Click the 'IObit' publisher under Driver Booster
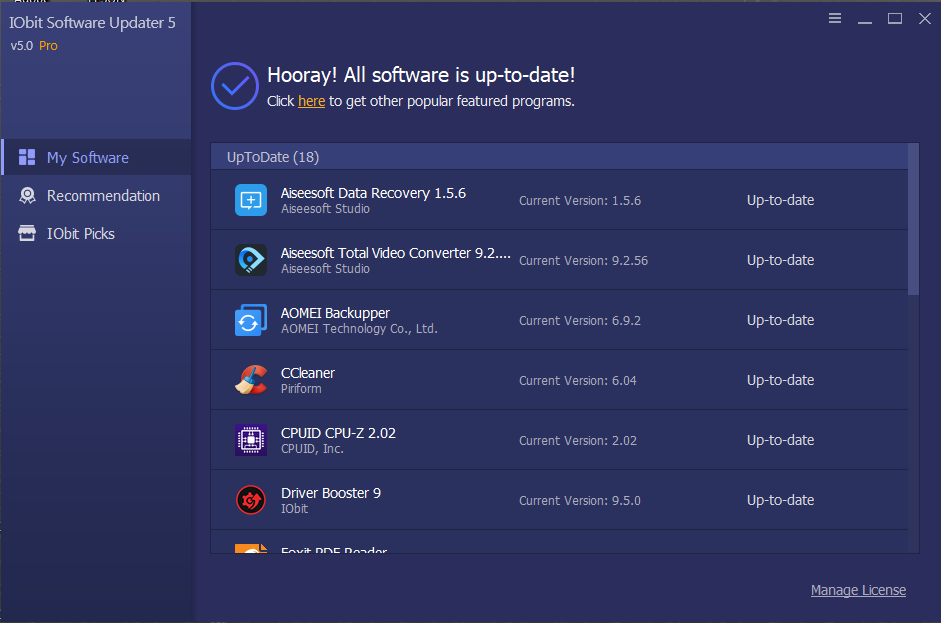 coord(295,509)
